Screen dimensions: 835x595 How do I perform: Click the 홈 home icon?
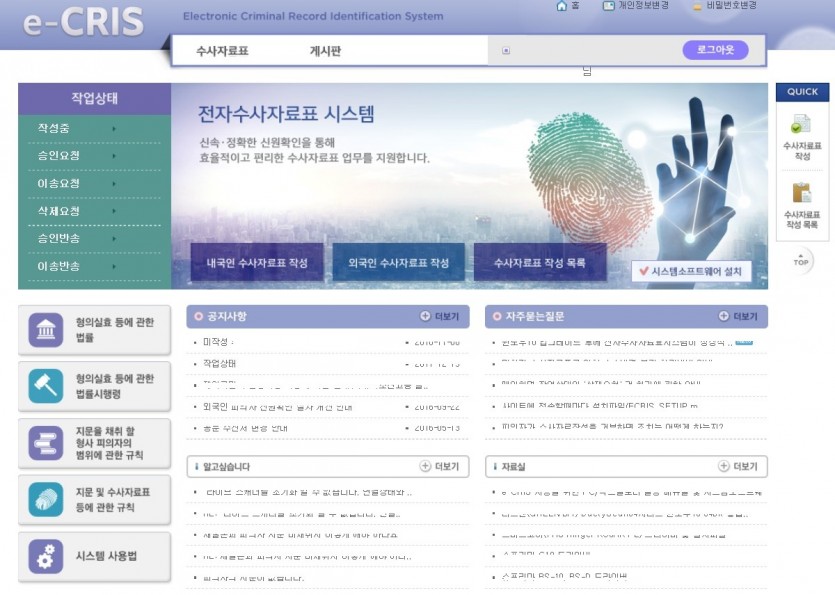pyautogui.click(x=559, y=8)
